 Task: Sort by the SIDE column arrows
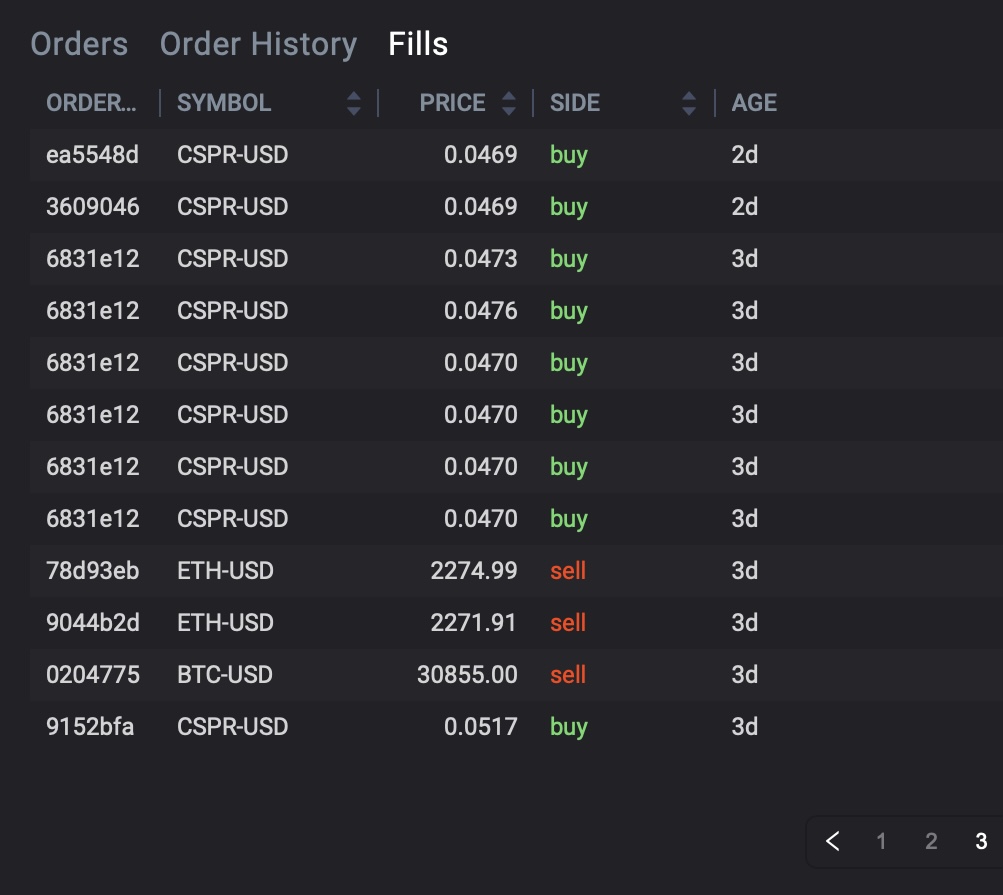(x=688, y=103)
